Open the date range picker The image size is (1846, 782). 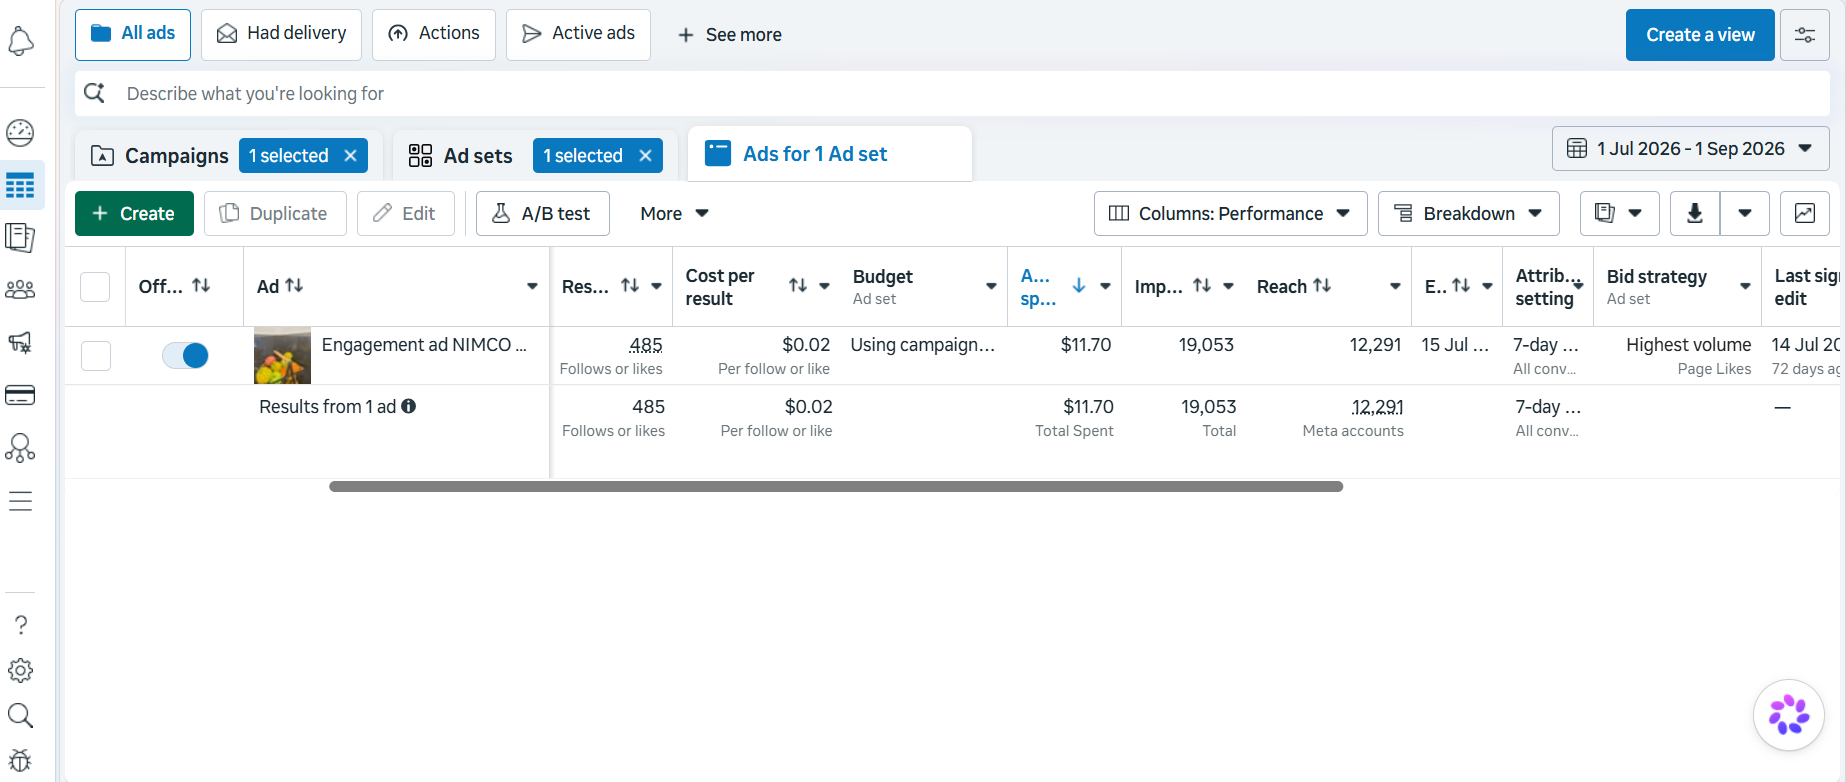1691,148
